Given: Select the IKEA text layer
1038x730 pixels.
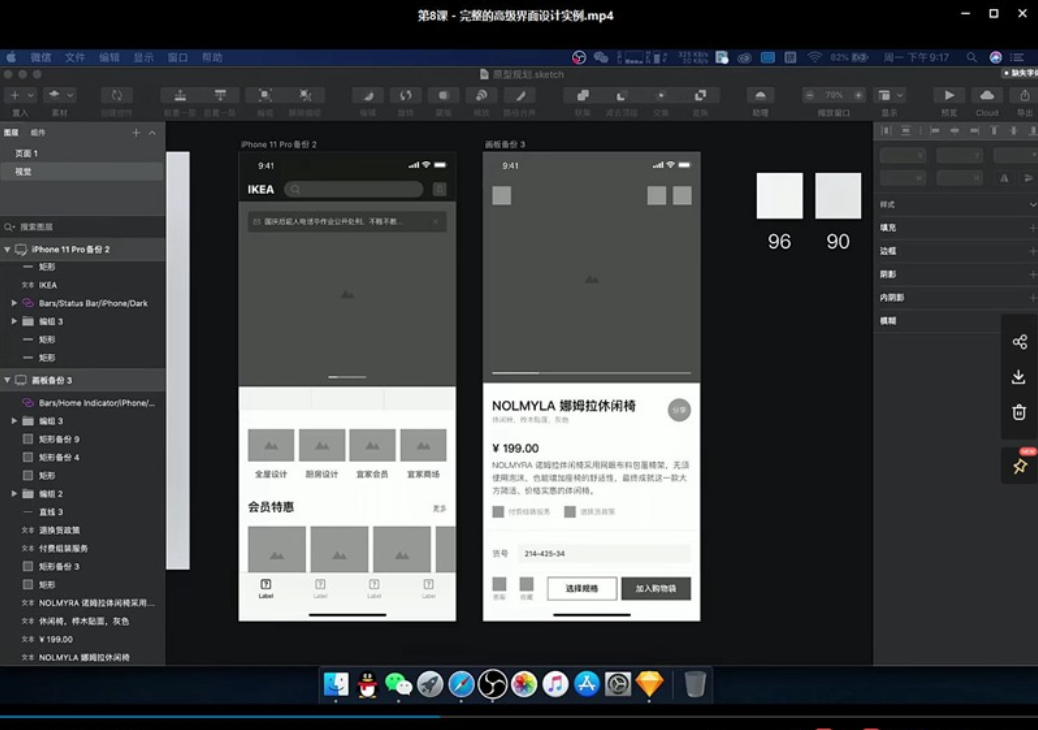Looking at the screenshot, I should tap(82, 285).
